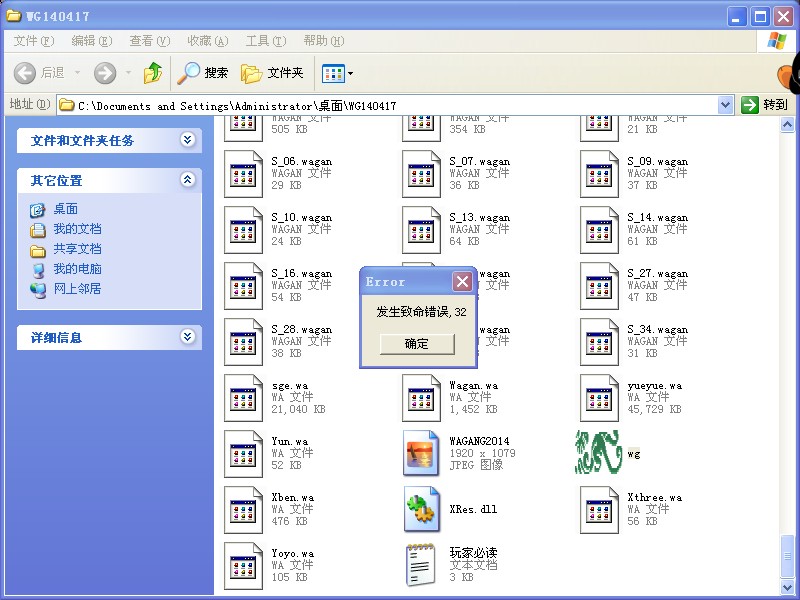The image size is (800, 600).
Task: Open the 文件 menu
Action: [x=33, y=41]
